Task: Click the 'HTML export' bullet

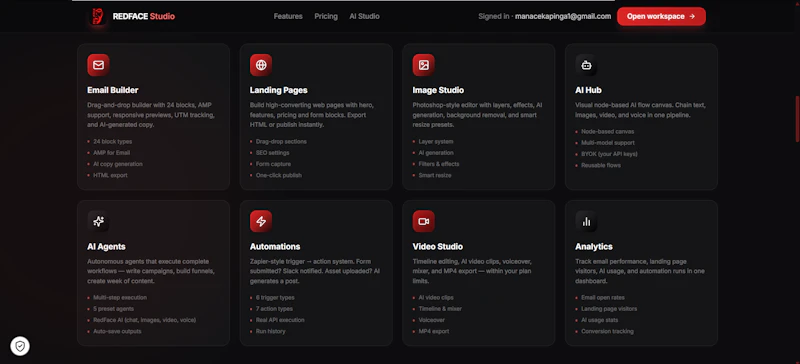Action: coord(107,175)
